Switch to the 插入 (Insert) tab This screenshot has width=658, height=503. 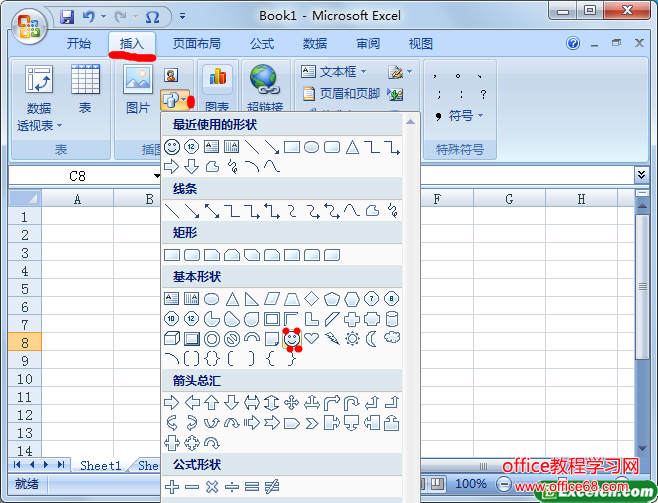point(132,44)
